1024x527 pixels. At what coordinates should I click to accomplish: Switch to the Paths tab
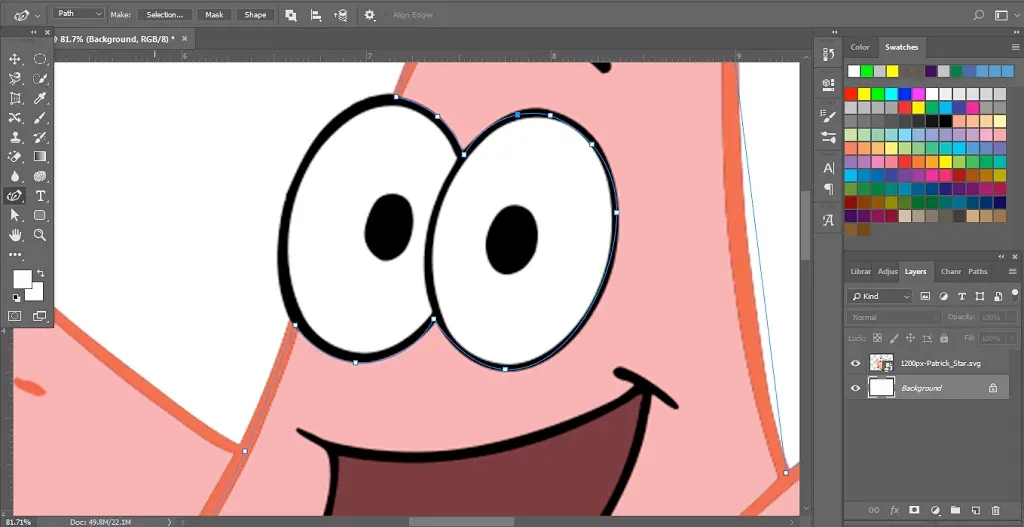click(978, 272)
